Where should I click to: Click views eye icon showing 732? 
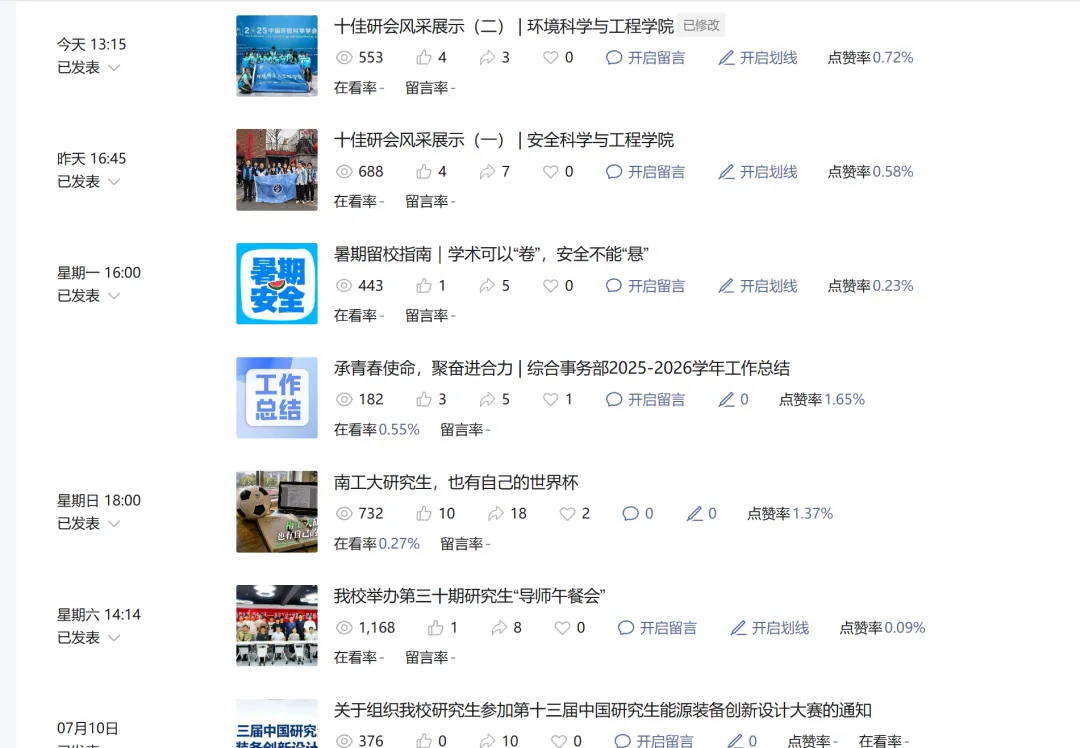point(344,514)
